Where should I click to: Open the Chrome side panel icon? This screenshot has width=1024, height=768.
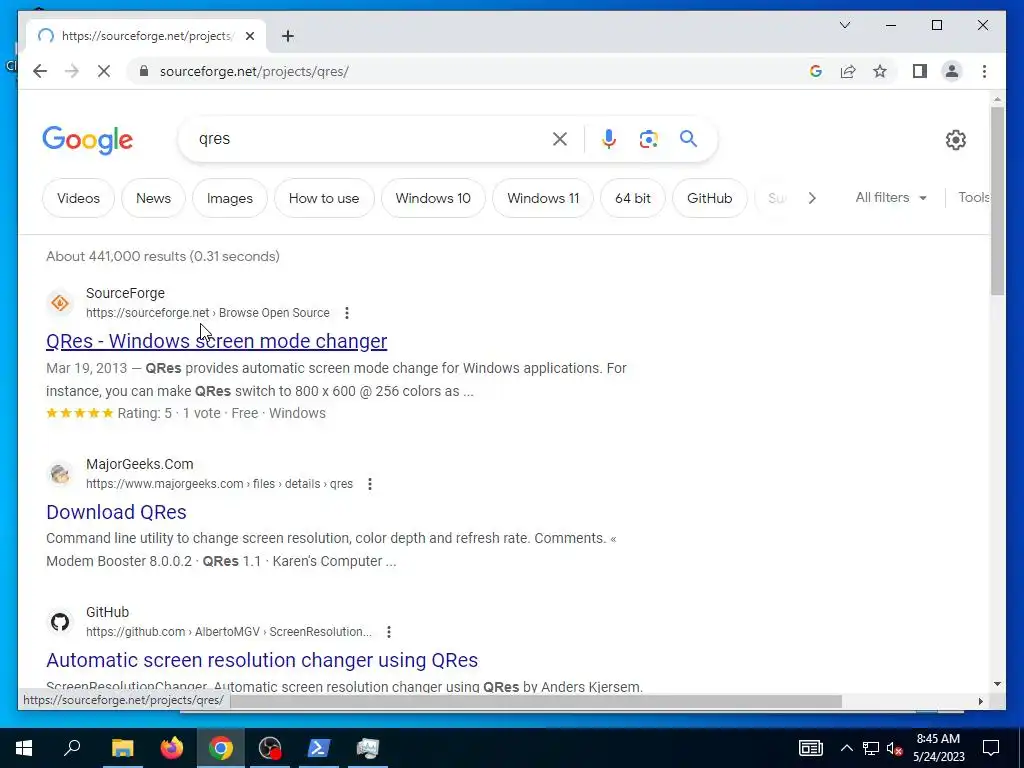[920, 71]
